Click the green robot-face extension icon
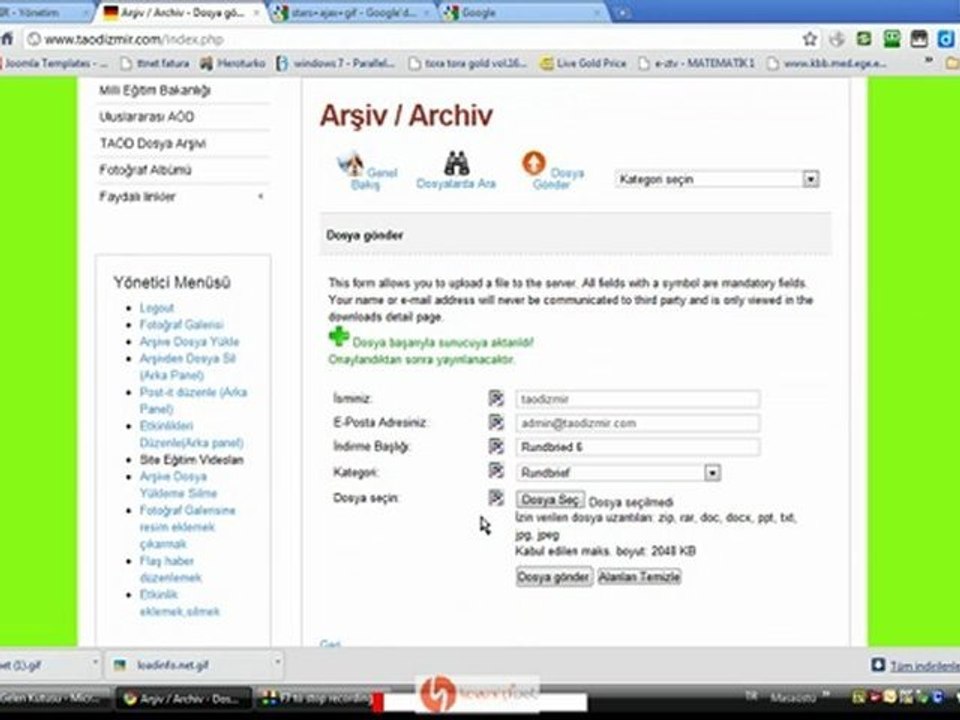960x720 pixels. pyautogui.click(x=891, y=39)
